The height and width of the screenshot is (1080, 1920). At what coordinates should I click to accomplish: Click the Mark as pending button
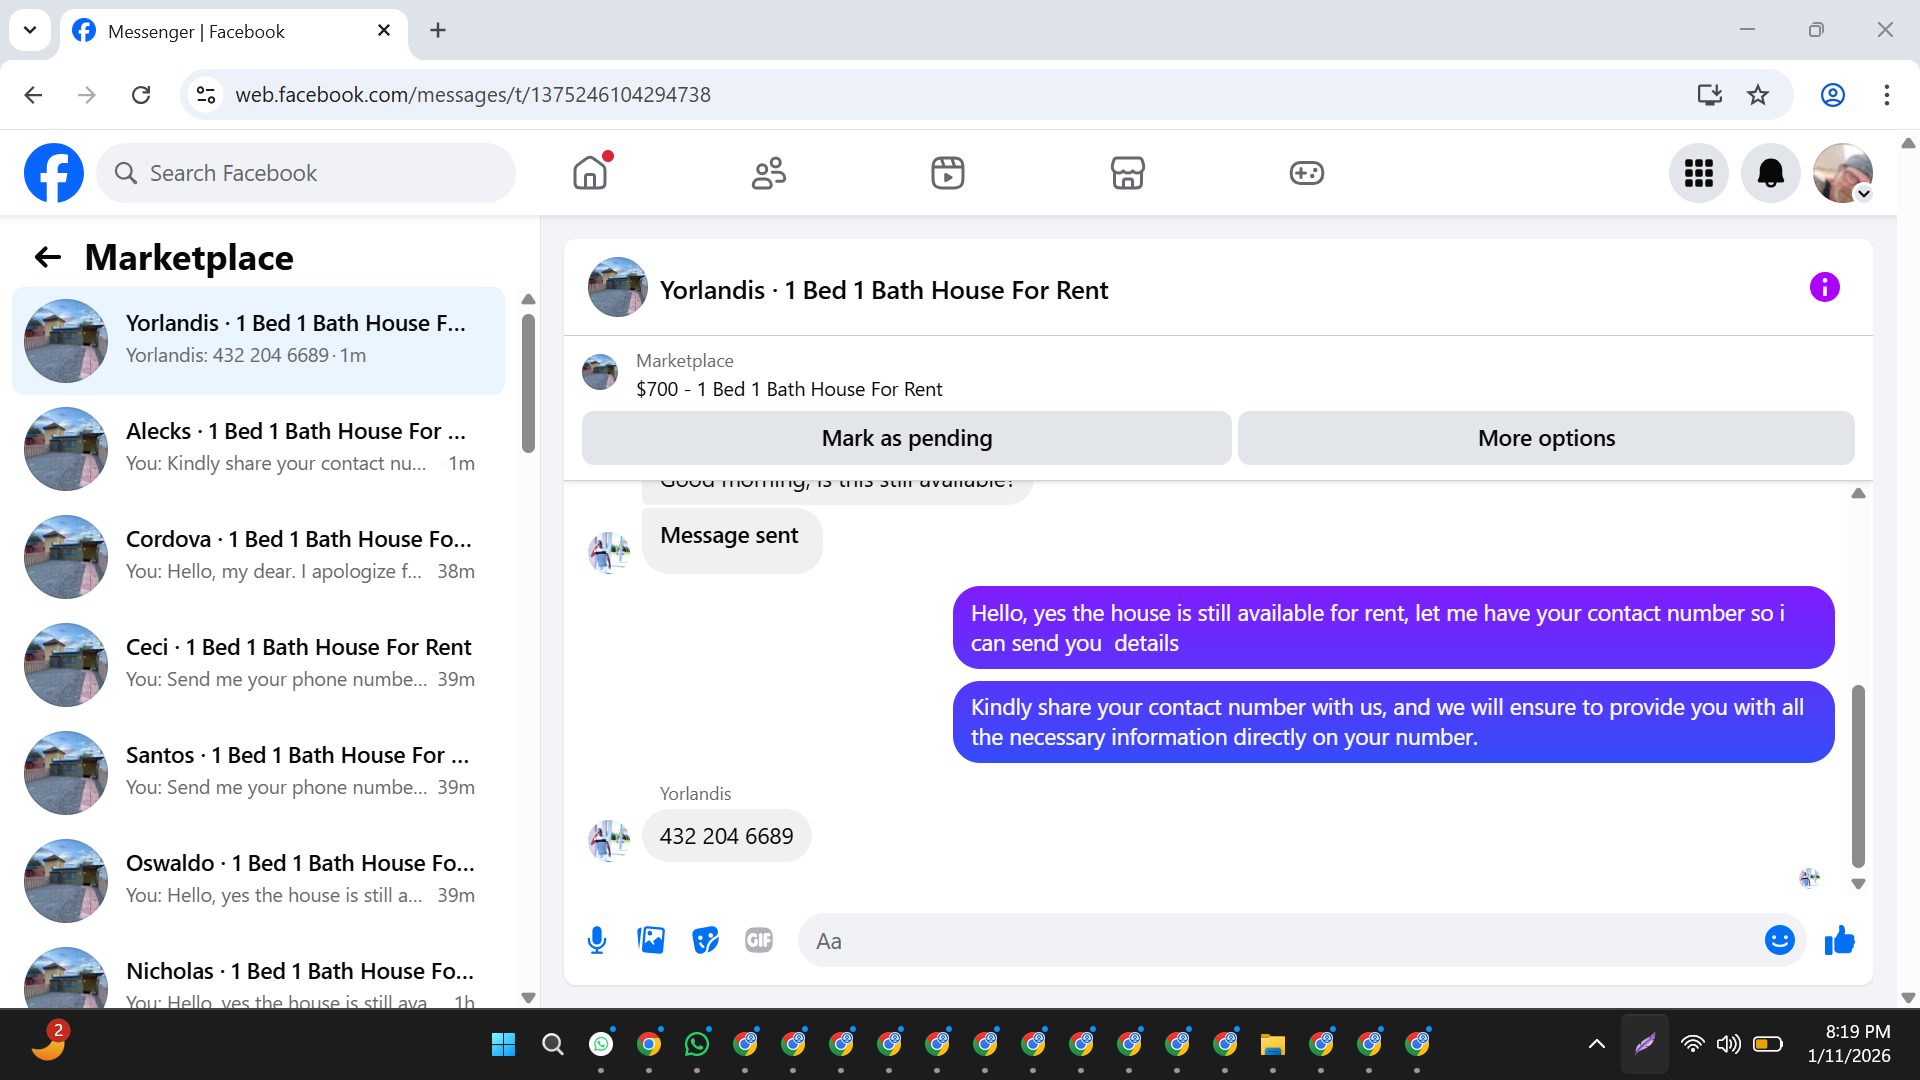tap(907, 438)
